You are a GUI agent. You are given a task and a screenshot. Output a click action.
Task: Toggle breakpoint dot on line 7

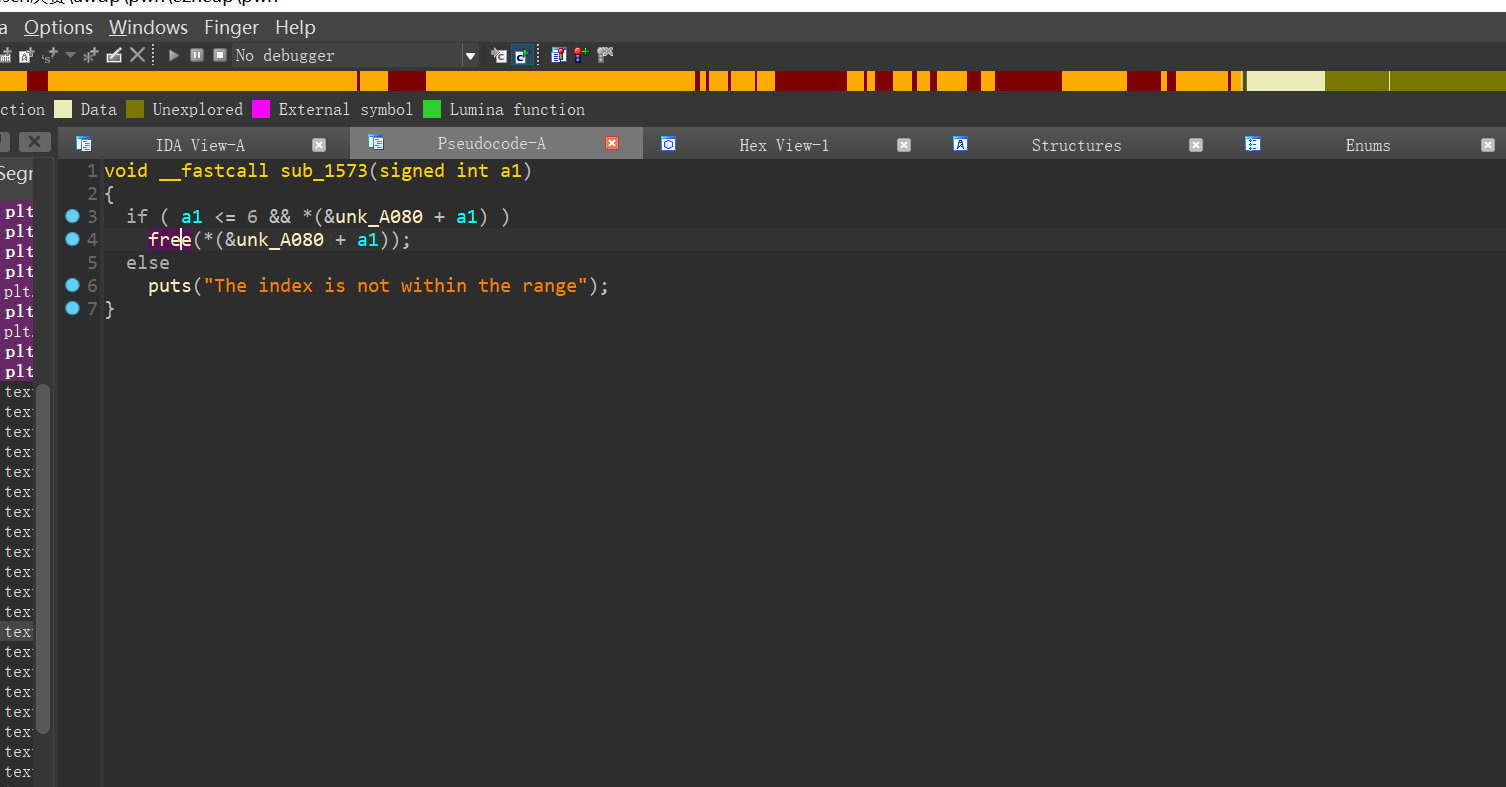72,308
